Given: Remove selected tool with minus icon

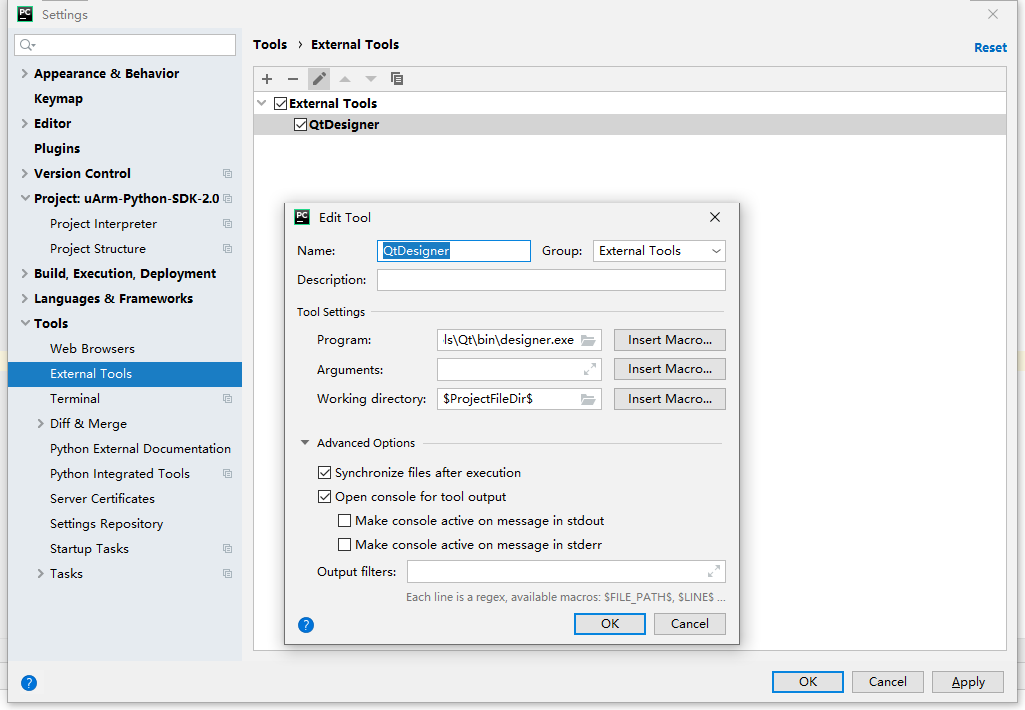Looking at the screenshot, I should tap(293, 79).
